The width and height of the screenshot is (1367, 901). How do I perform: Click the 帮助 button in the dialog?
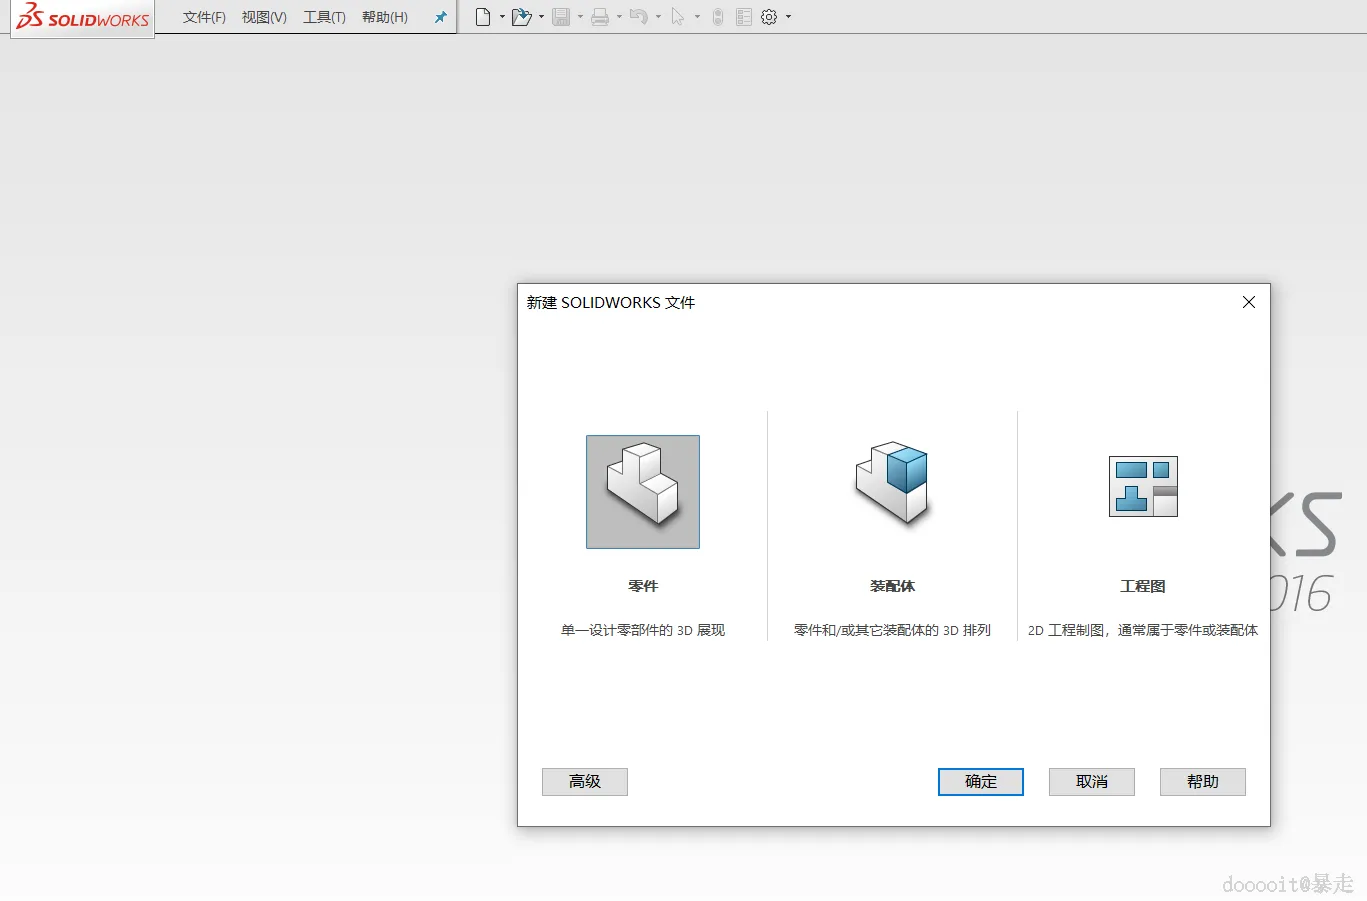tap(1203, 782)
